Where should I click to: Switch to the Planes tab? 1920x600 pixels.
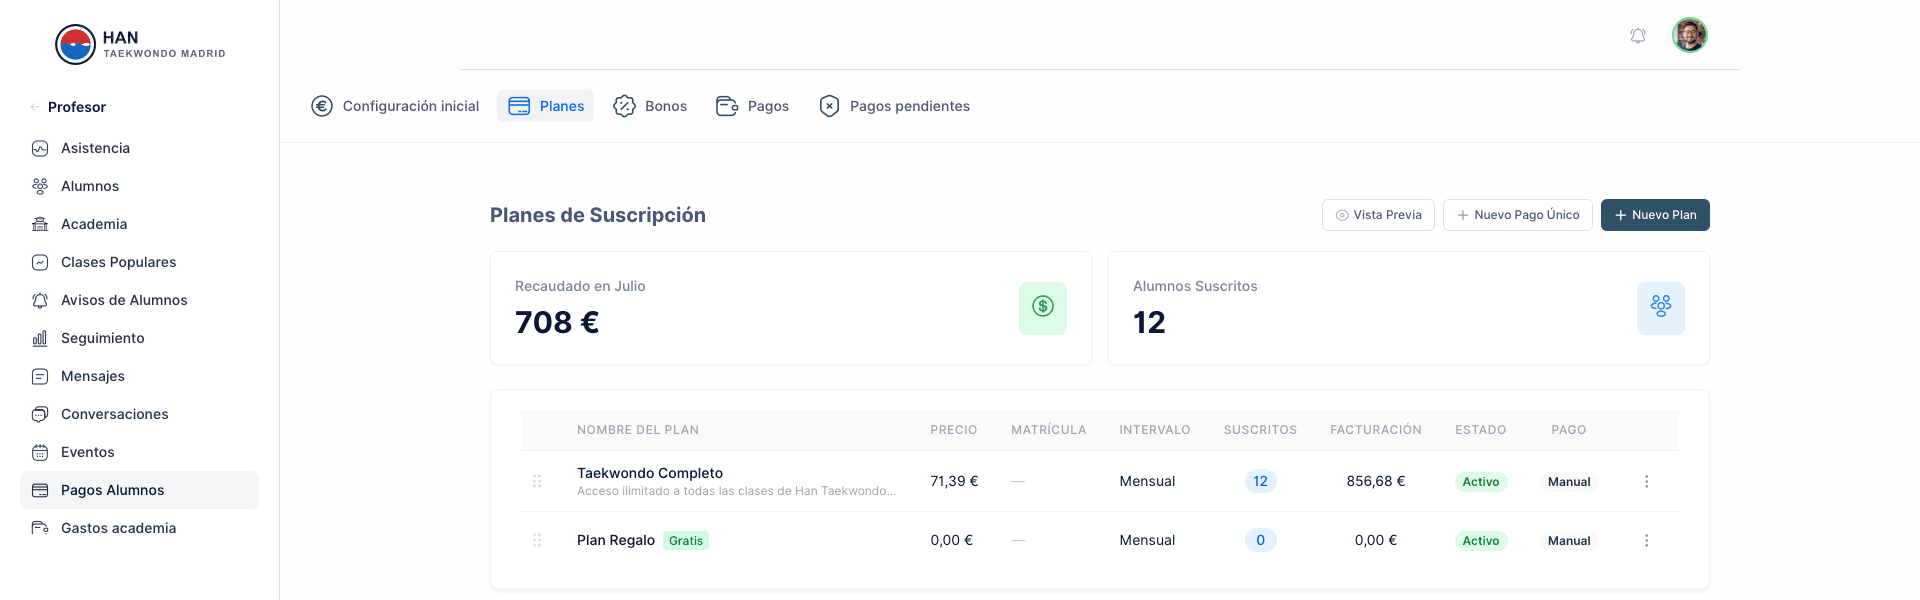[546, 106]
